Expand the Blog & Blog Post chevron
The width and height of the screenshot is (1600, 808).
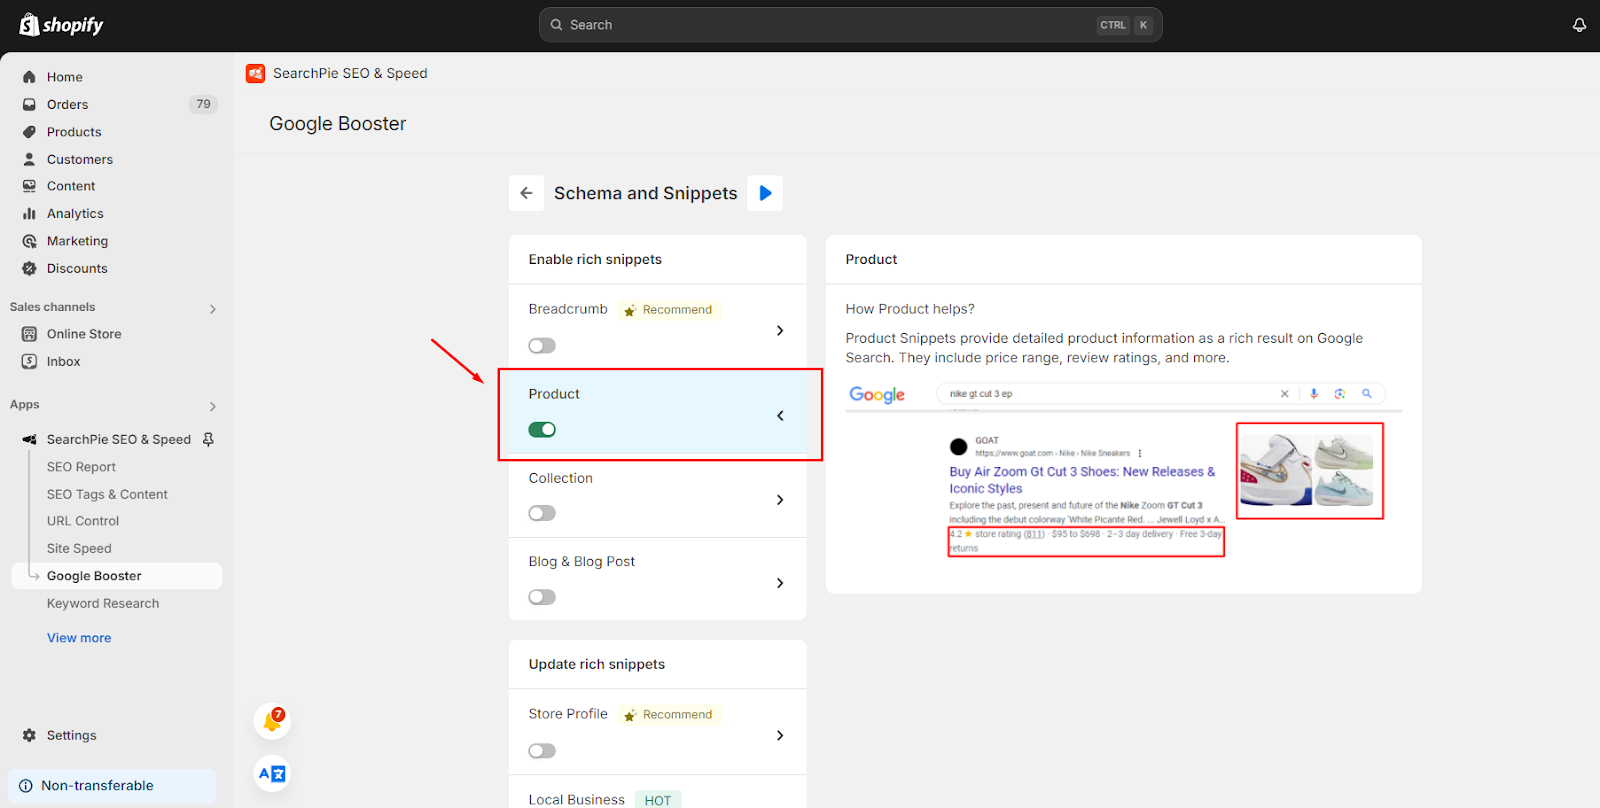[780, 583]
